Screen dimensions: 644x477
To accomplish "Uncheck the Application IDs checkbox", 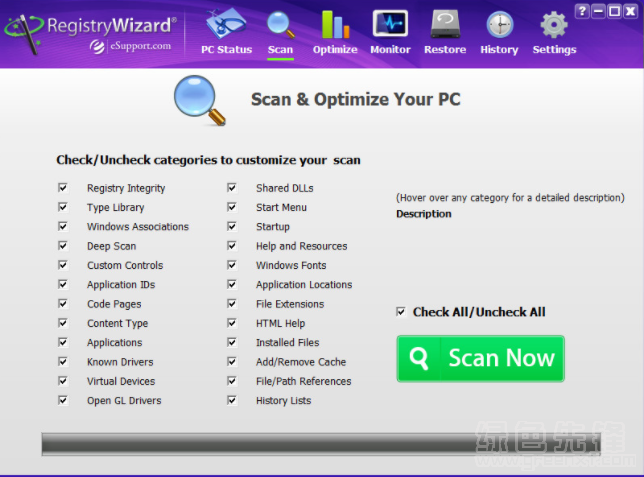I will tap(63, 284).
